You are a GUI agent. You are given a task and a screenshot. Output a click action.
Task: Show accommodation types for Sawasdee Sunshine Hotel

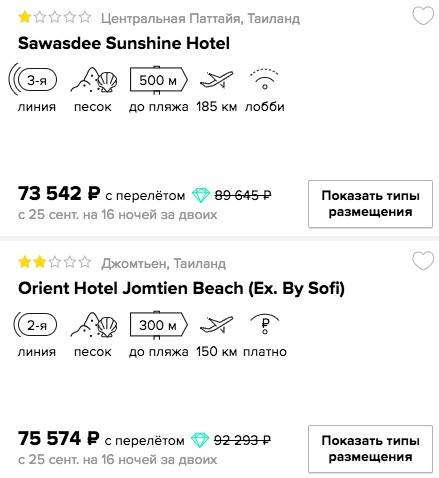point(370,204)
